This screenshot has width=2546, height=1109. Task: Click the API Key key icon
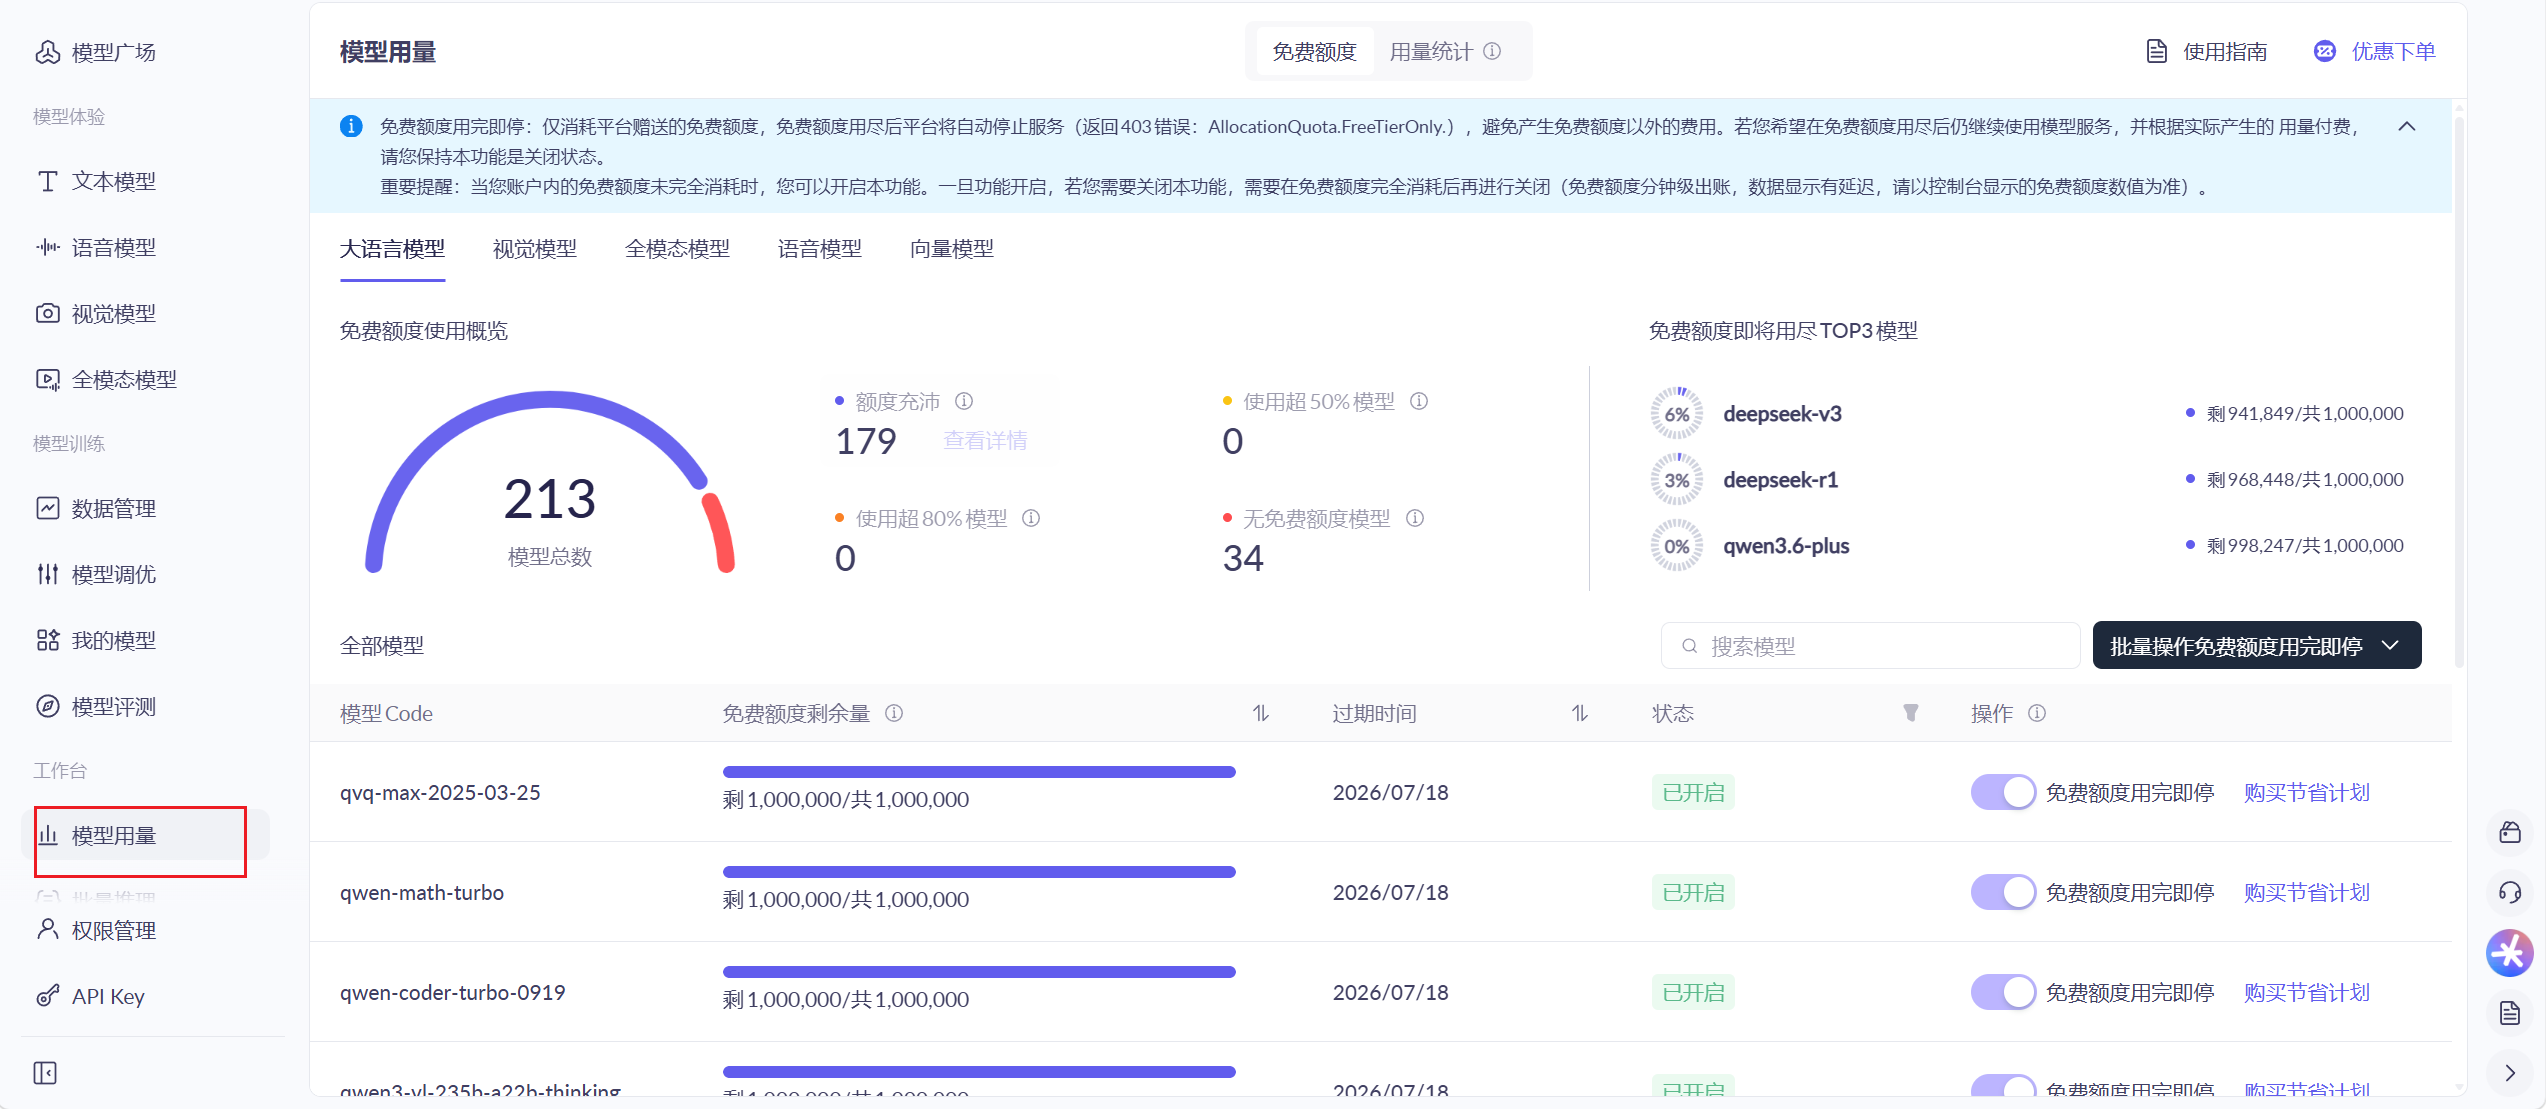(x=47, y=996)
